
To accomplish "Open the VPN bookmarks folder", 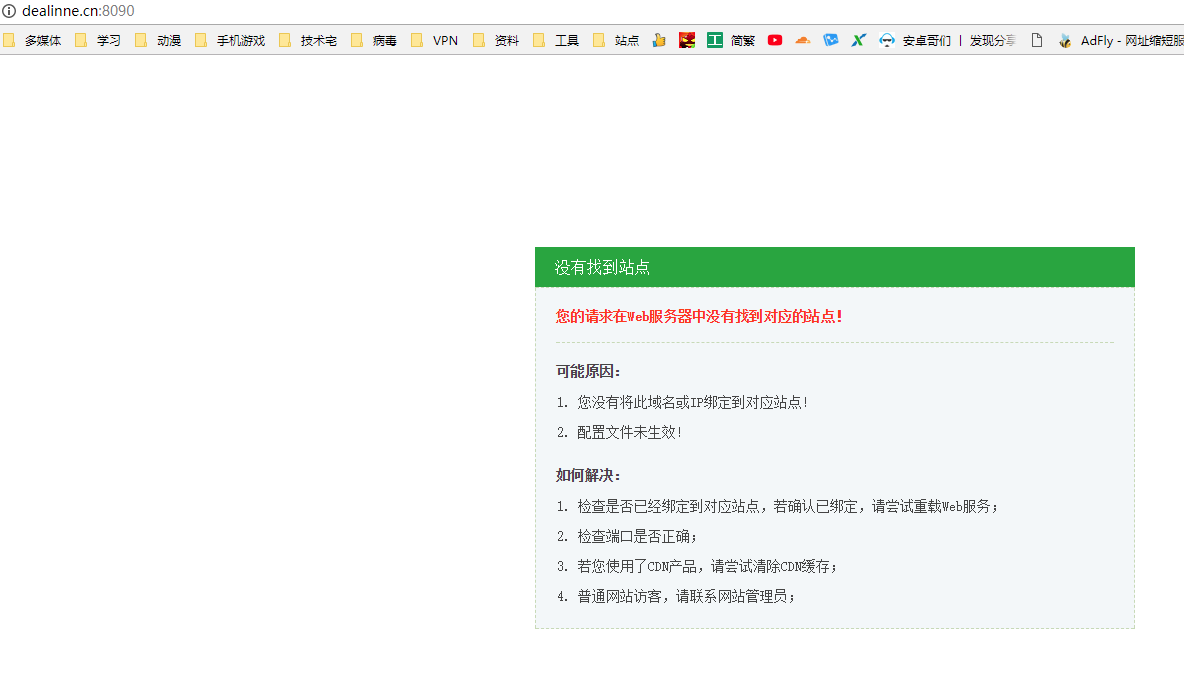I will 435,41.
